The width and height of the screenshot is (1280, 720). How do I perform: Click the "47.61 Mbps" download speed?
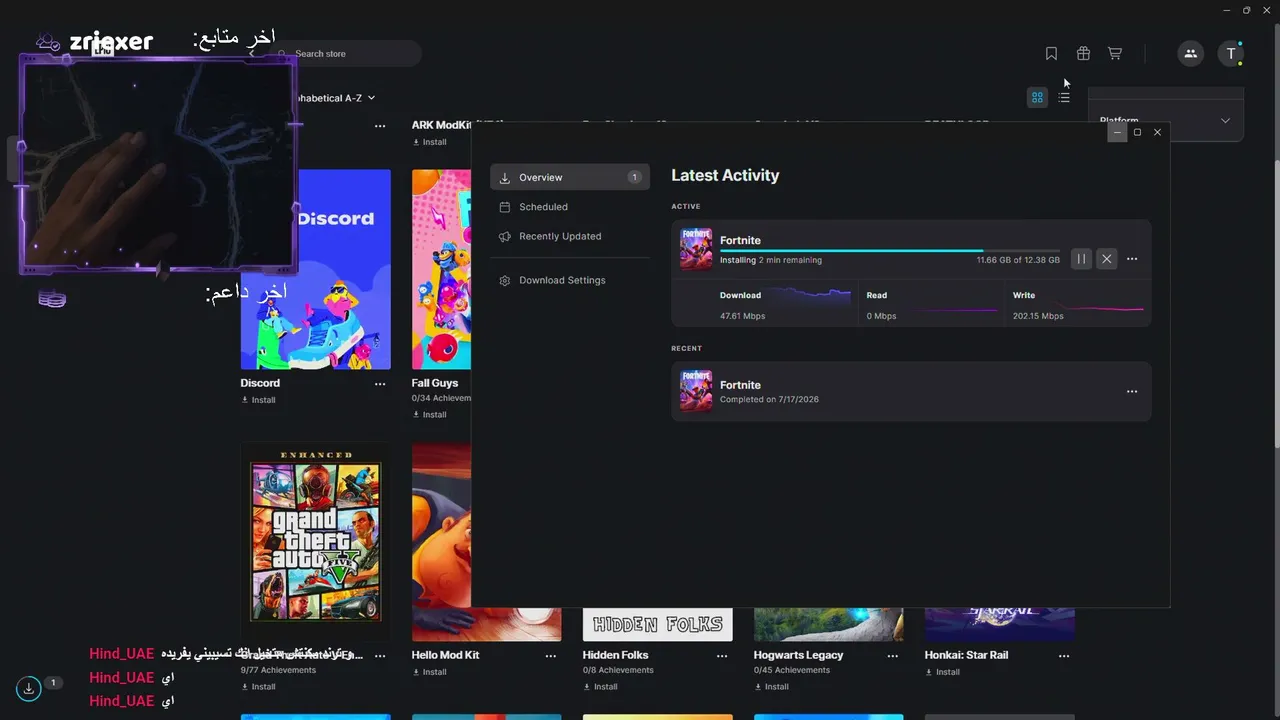(x=742, y=316)
